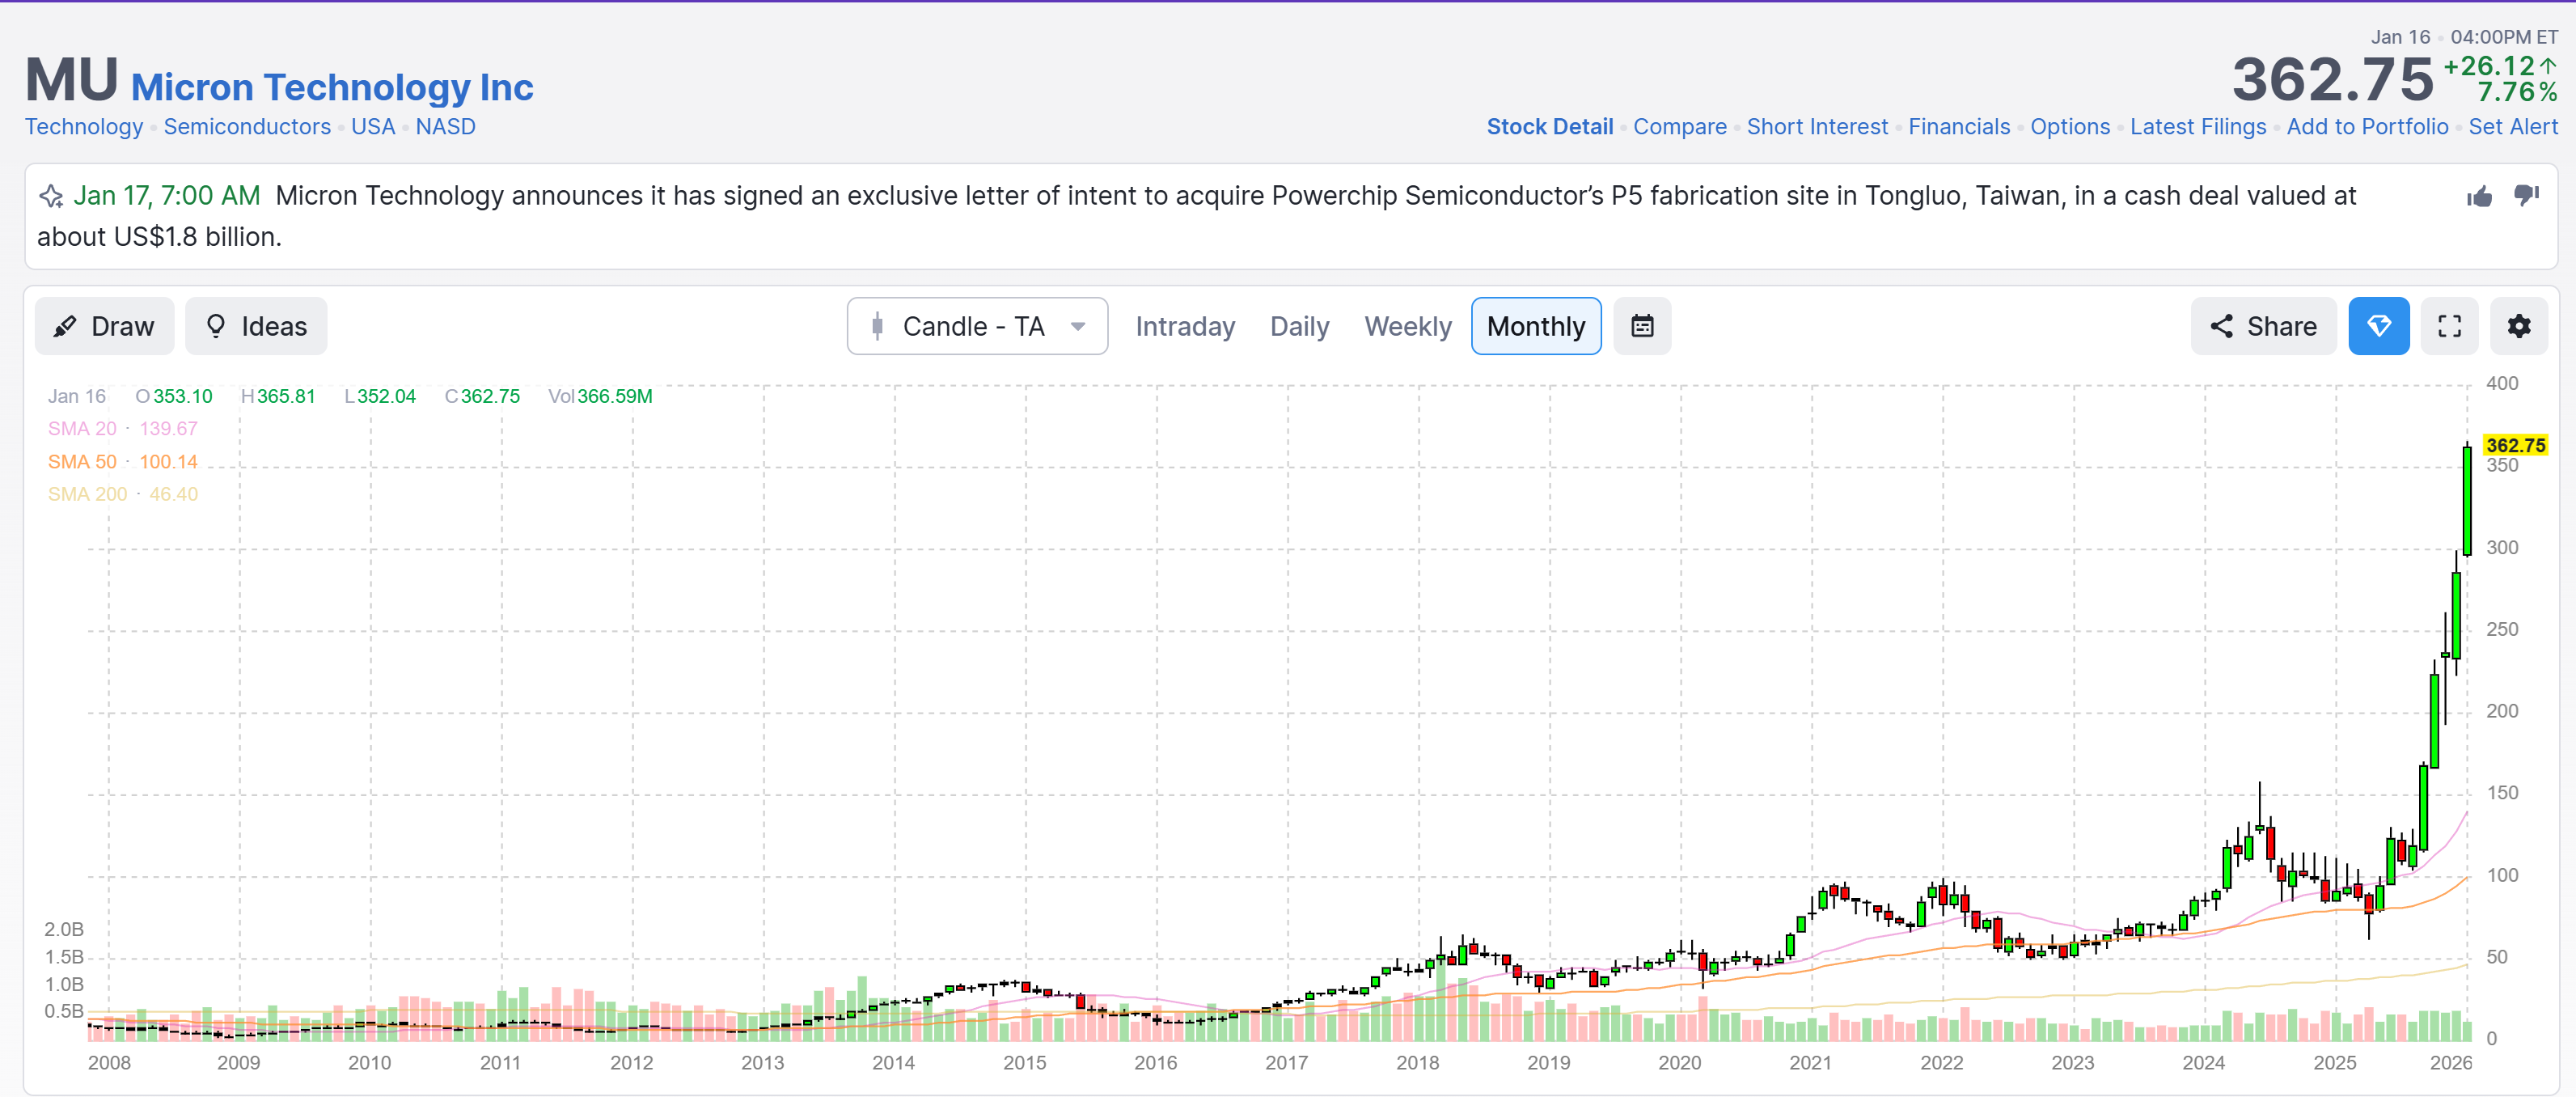This screenshot has width=2576, height=1097.
Task: Click the SMA 50 indicator label
Action: [x=82, y=461]
